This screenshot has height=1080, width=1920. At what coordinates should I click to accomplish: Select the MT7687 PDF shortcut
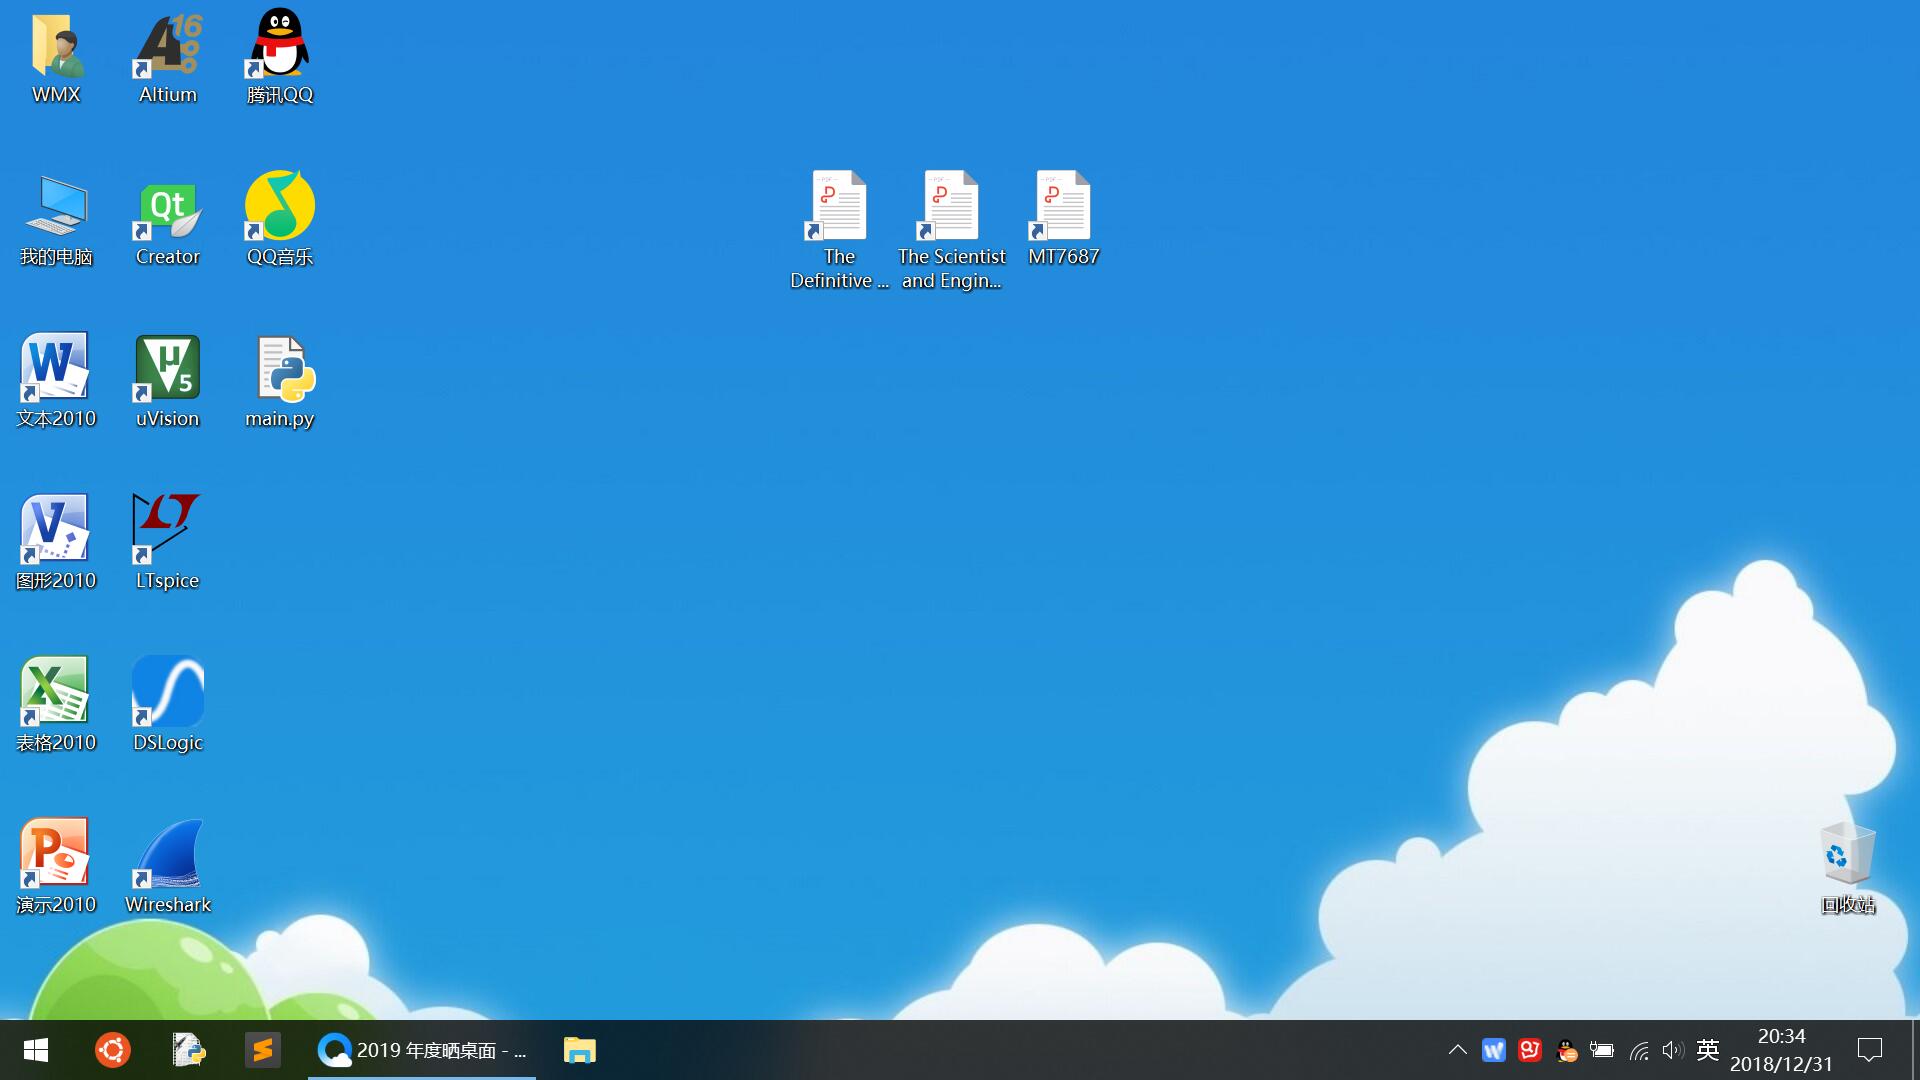pos(1064,220)
